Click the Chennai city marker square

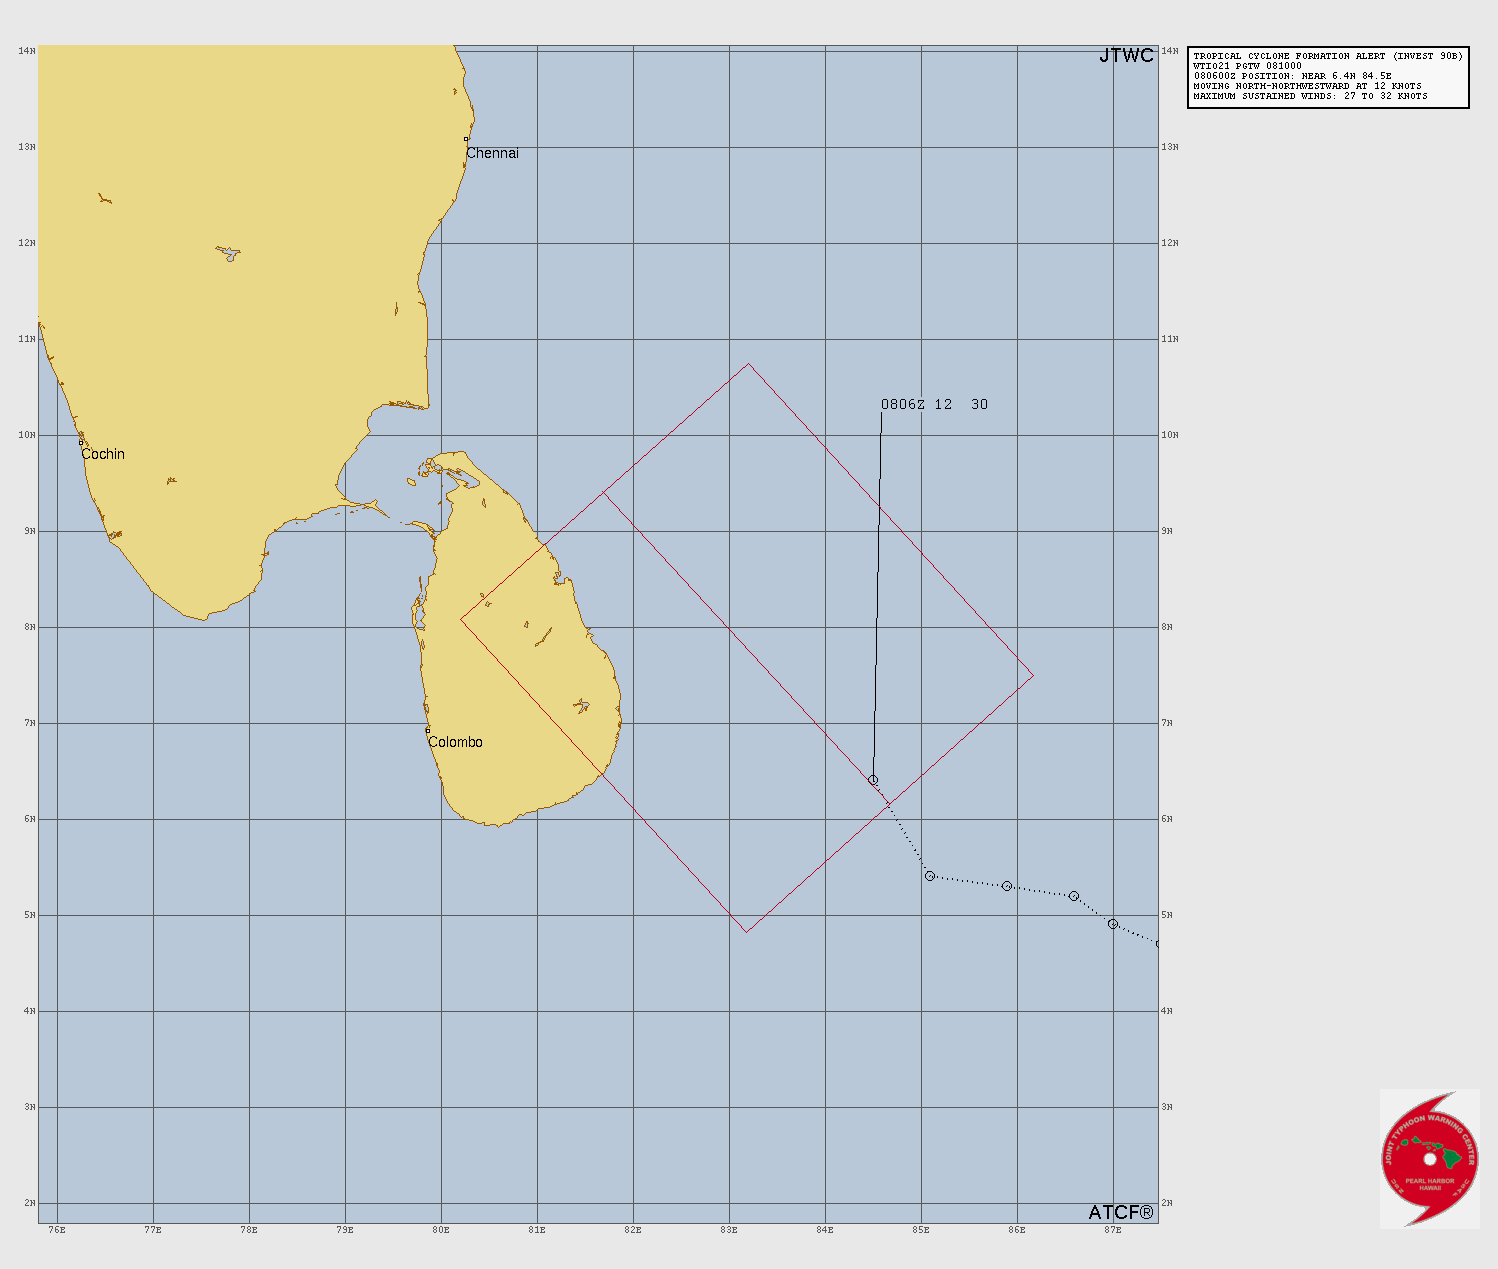pos(466,139)
